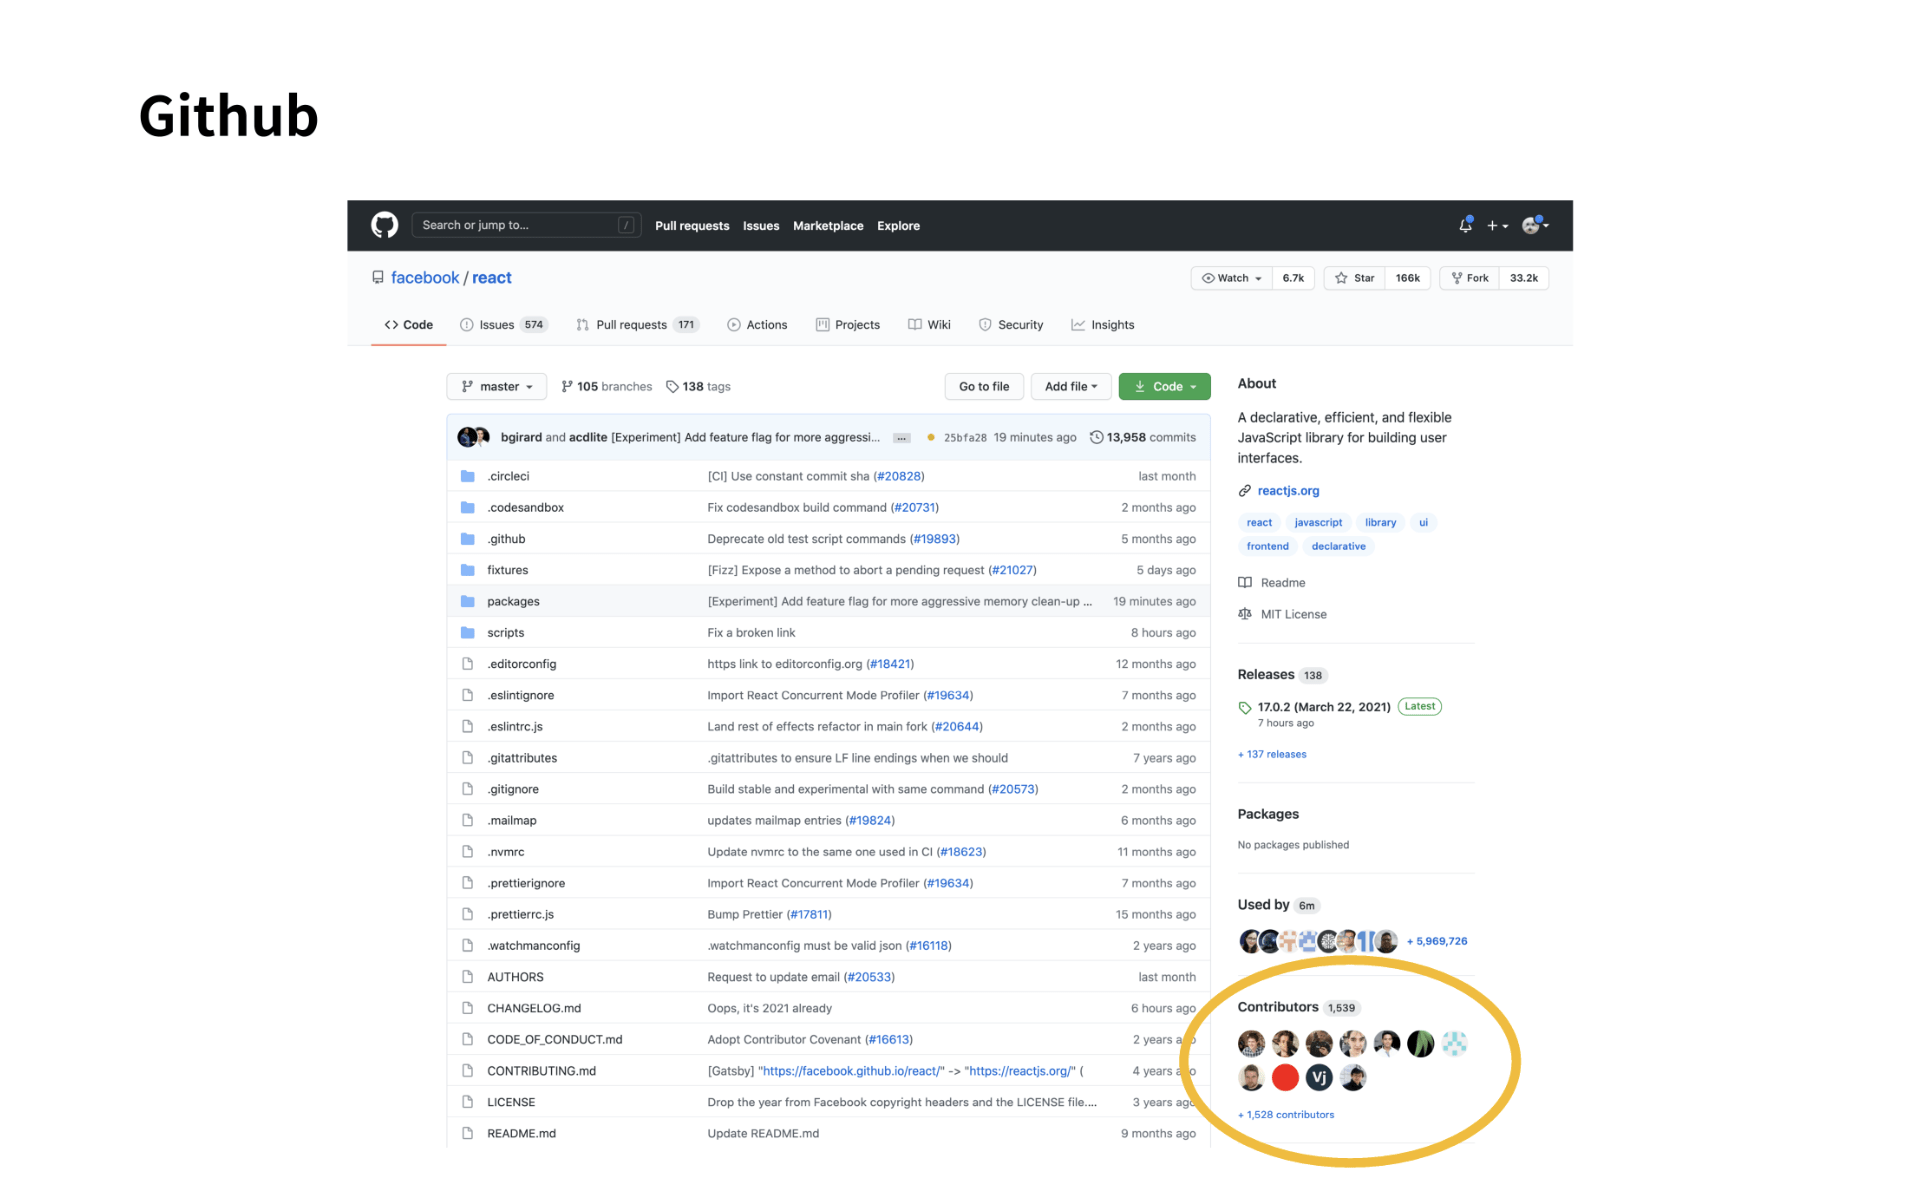The width and height of the screenshot is (1906, 1184).
Task: Open the .codesandbox folder icon
Action: [467, 508]
